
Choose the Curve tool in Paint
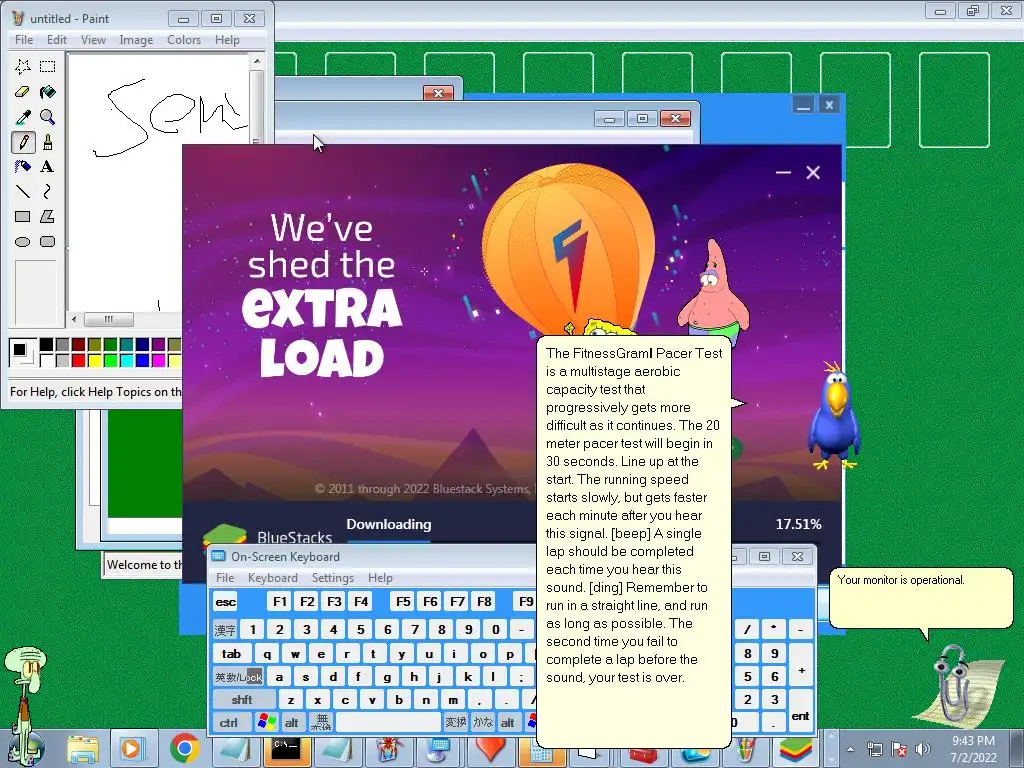coord(47,191)
